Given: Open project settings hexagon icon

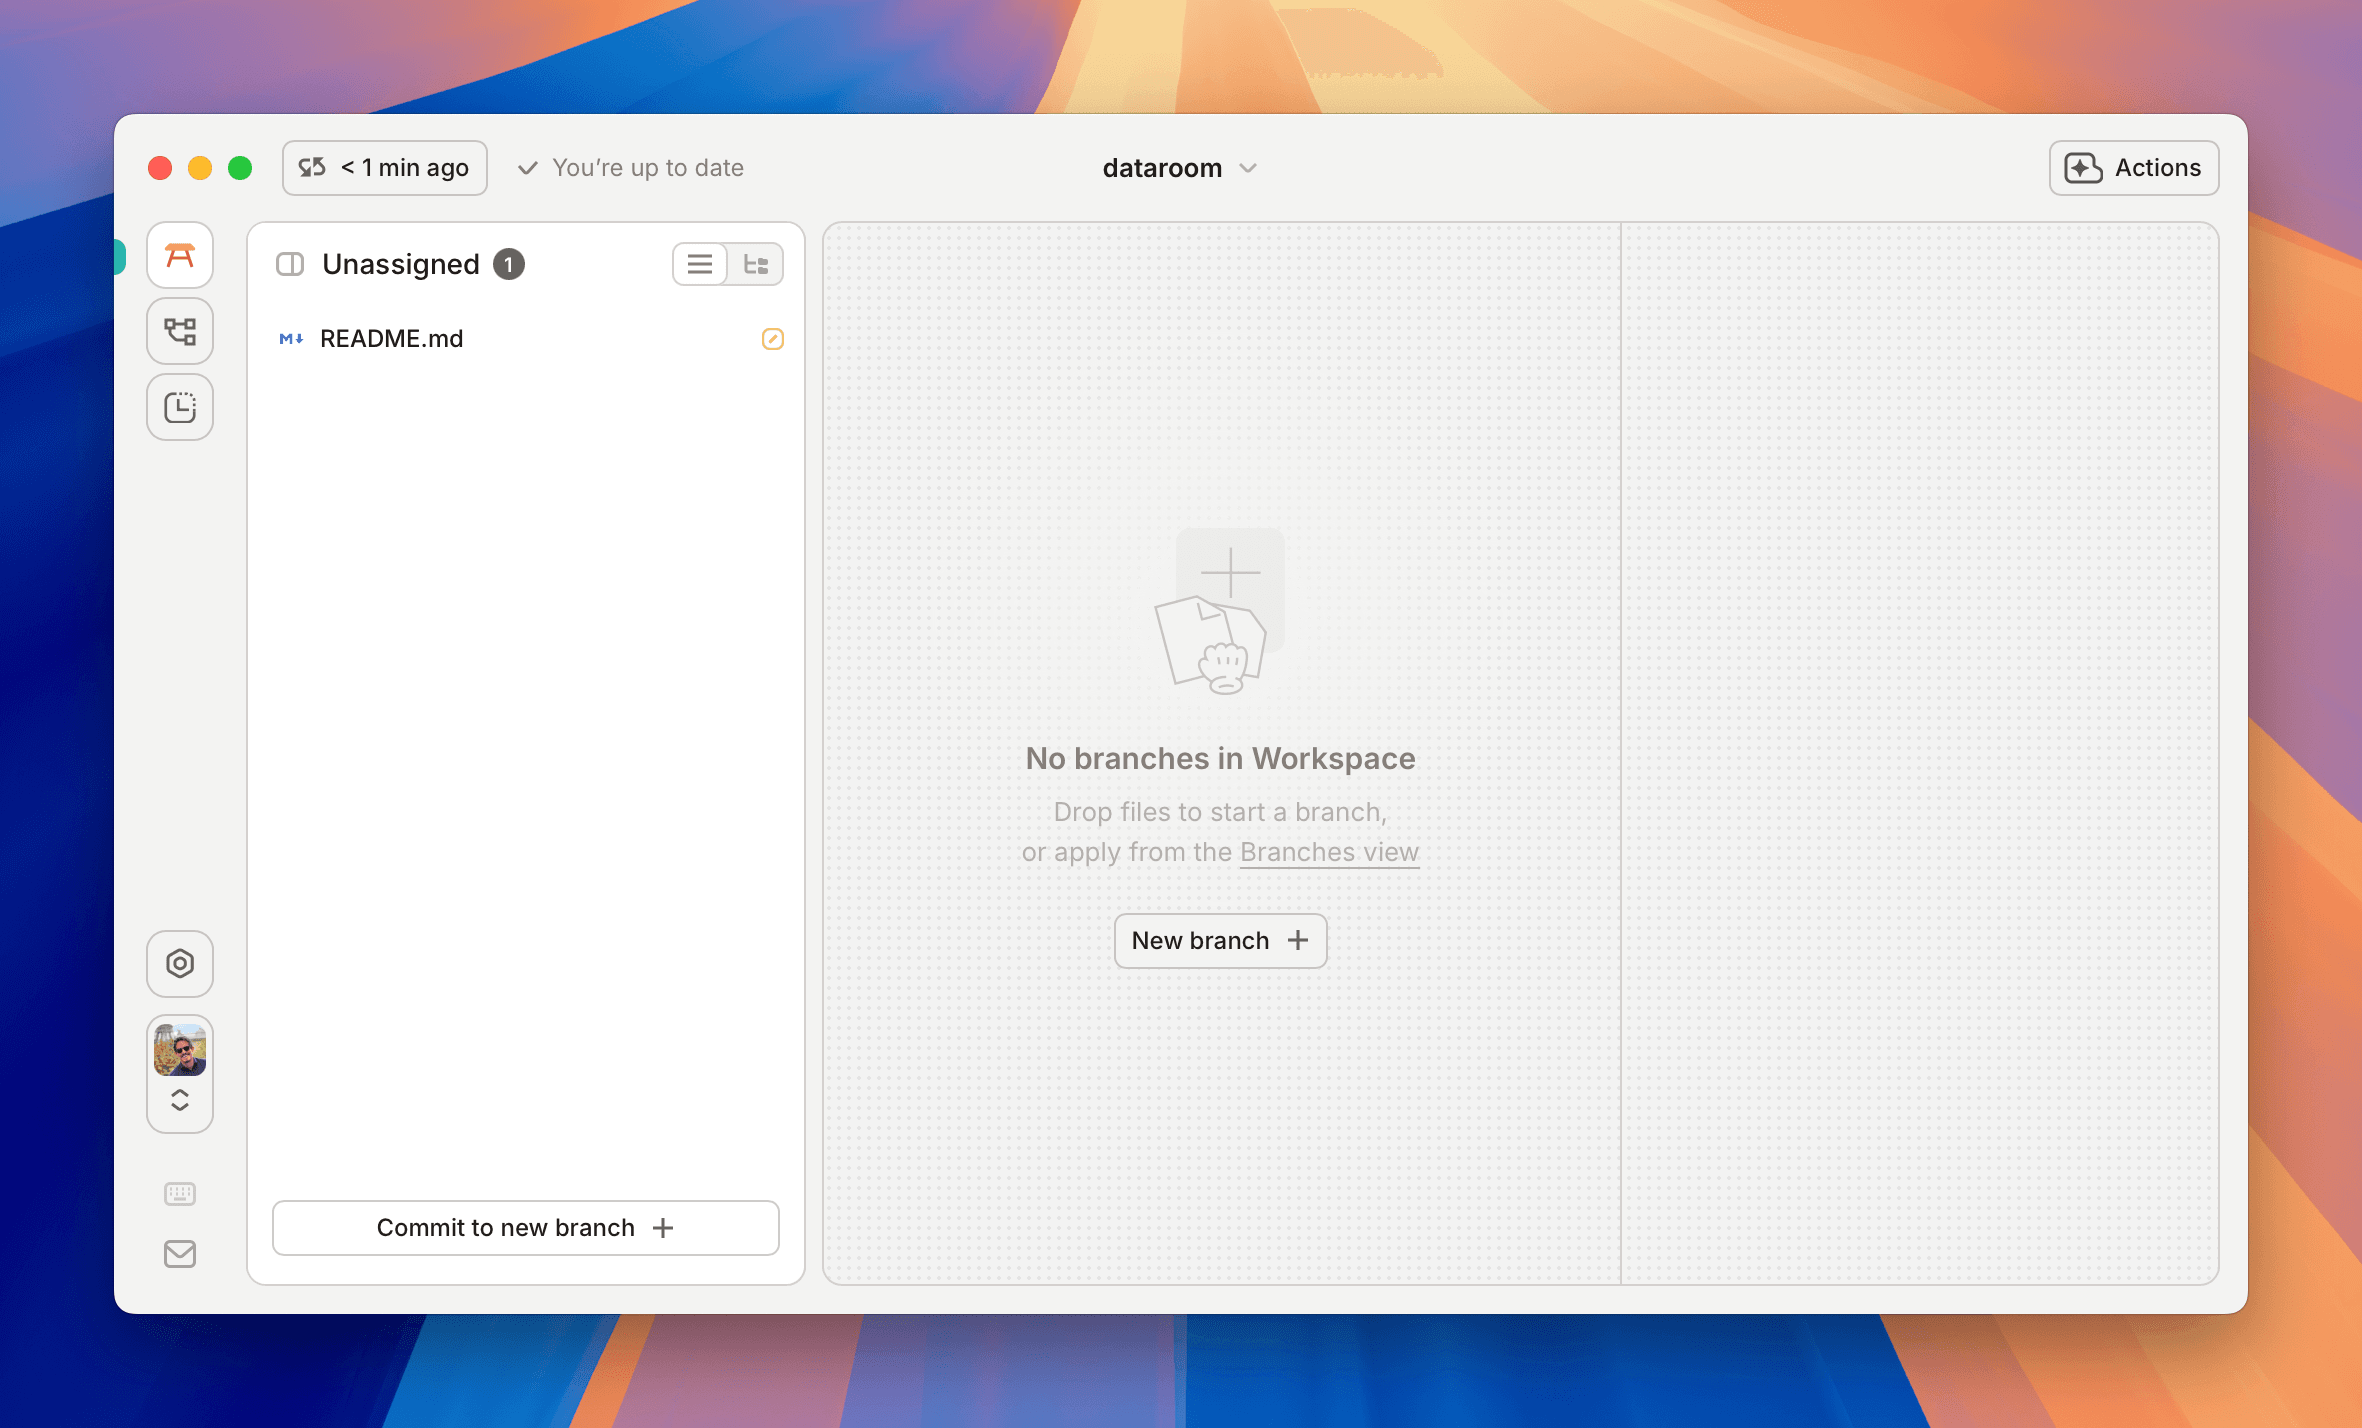Looking at the screenshot, I should click(x=180, y=964).
